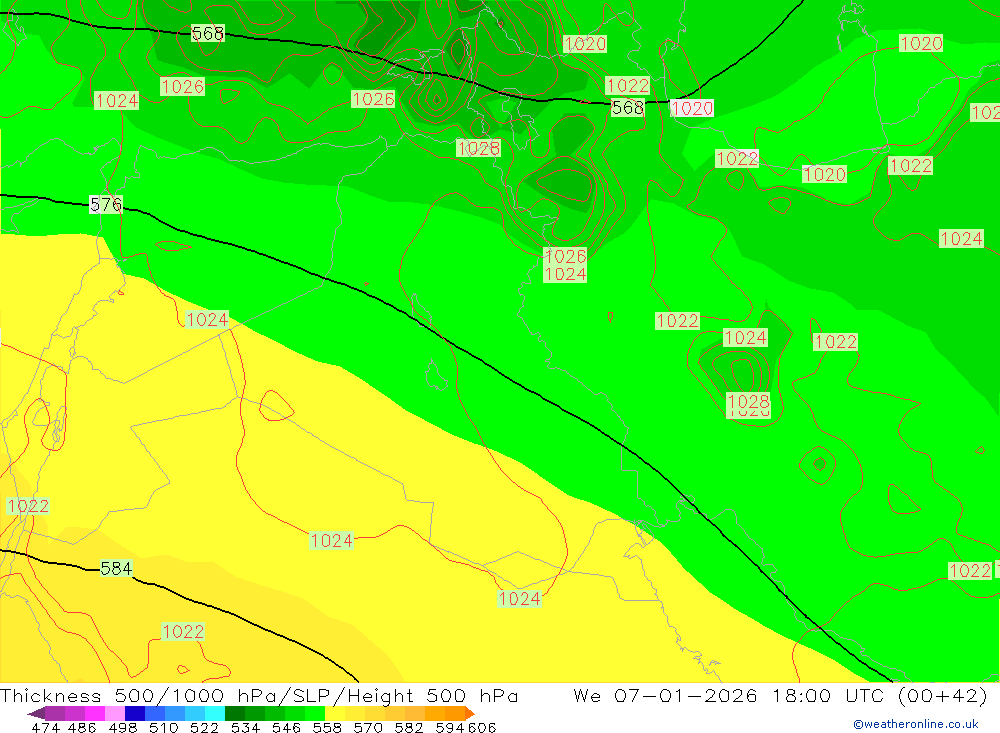Open the weatheronline.co.uk copyright link
The height and width of the screenshot is (733, 1000).
[916, 724]
